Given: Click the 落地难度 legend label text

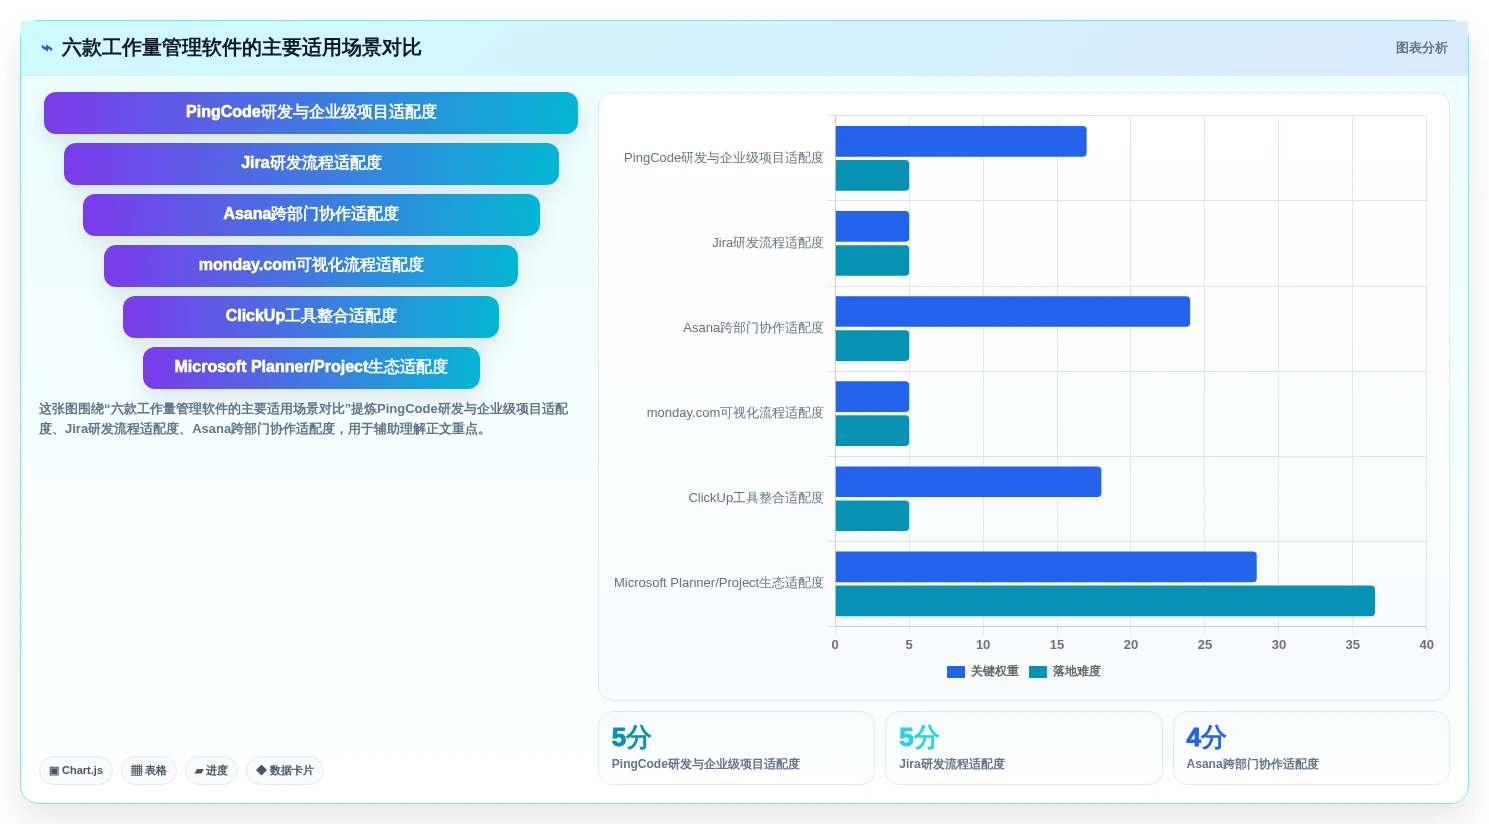Looking at the screenshot, I should point(1077,672).
